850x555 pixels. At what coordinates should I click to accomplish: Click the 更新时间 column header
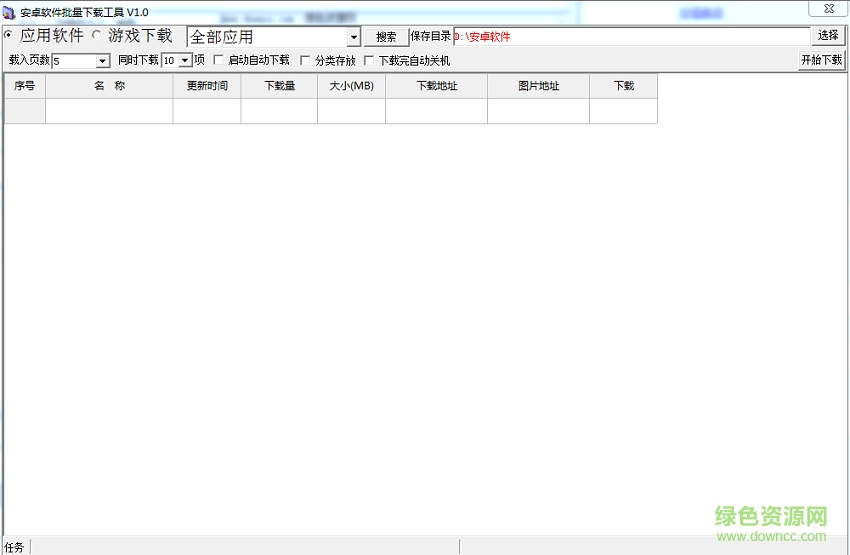click(207, 86)
